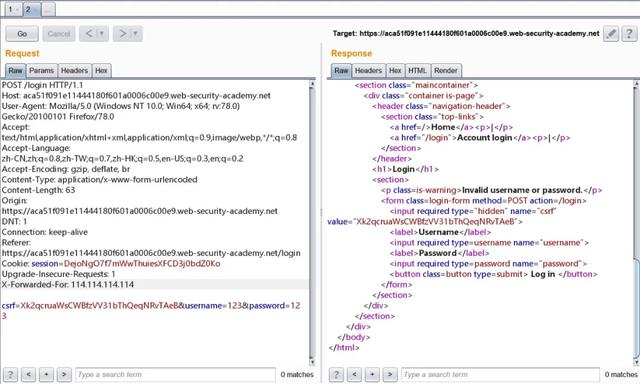Click the Content-Type header line
Viewport: 640px width, 384px height.
[99, 180]
